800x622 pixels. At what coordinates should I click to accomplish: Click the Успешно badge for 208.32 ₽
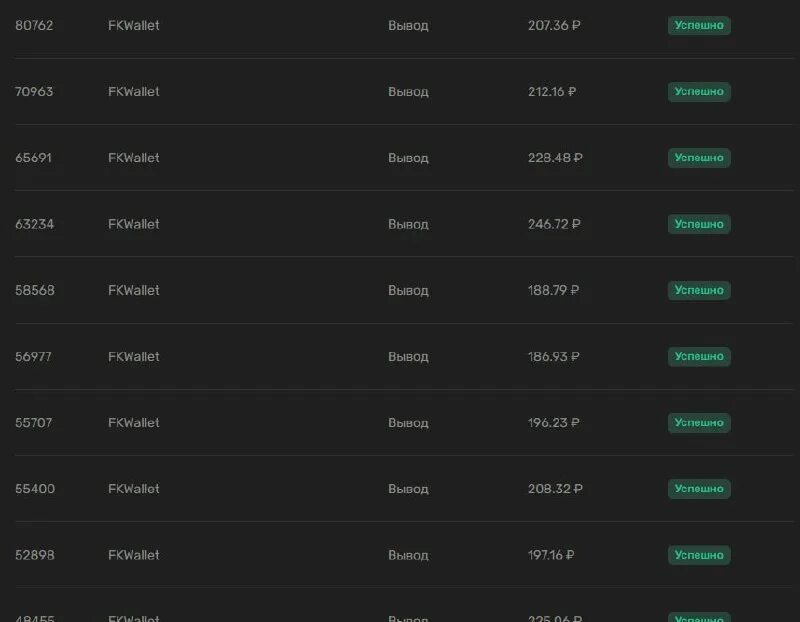tap(699, 489)
